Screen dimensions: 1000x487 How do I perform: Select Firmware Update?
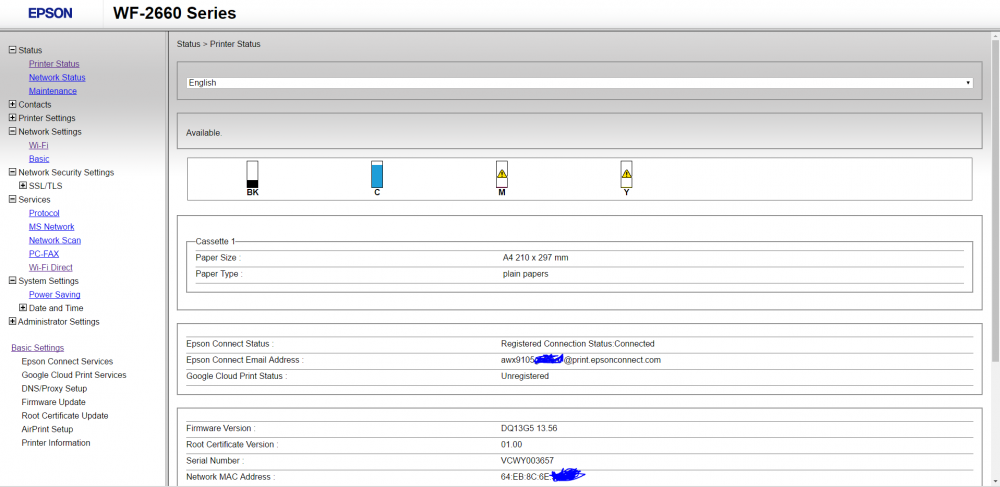tap(54, 402)
